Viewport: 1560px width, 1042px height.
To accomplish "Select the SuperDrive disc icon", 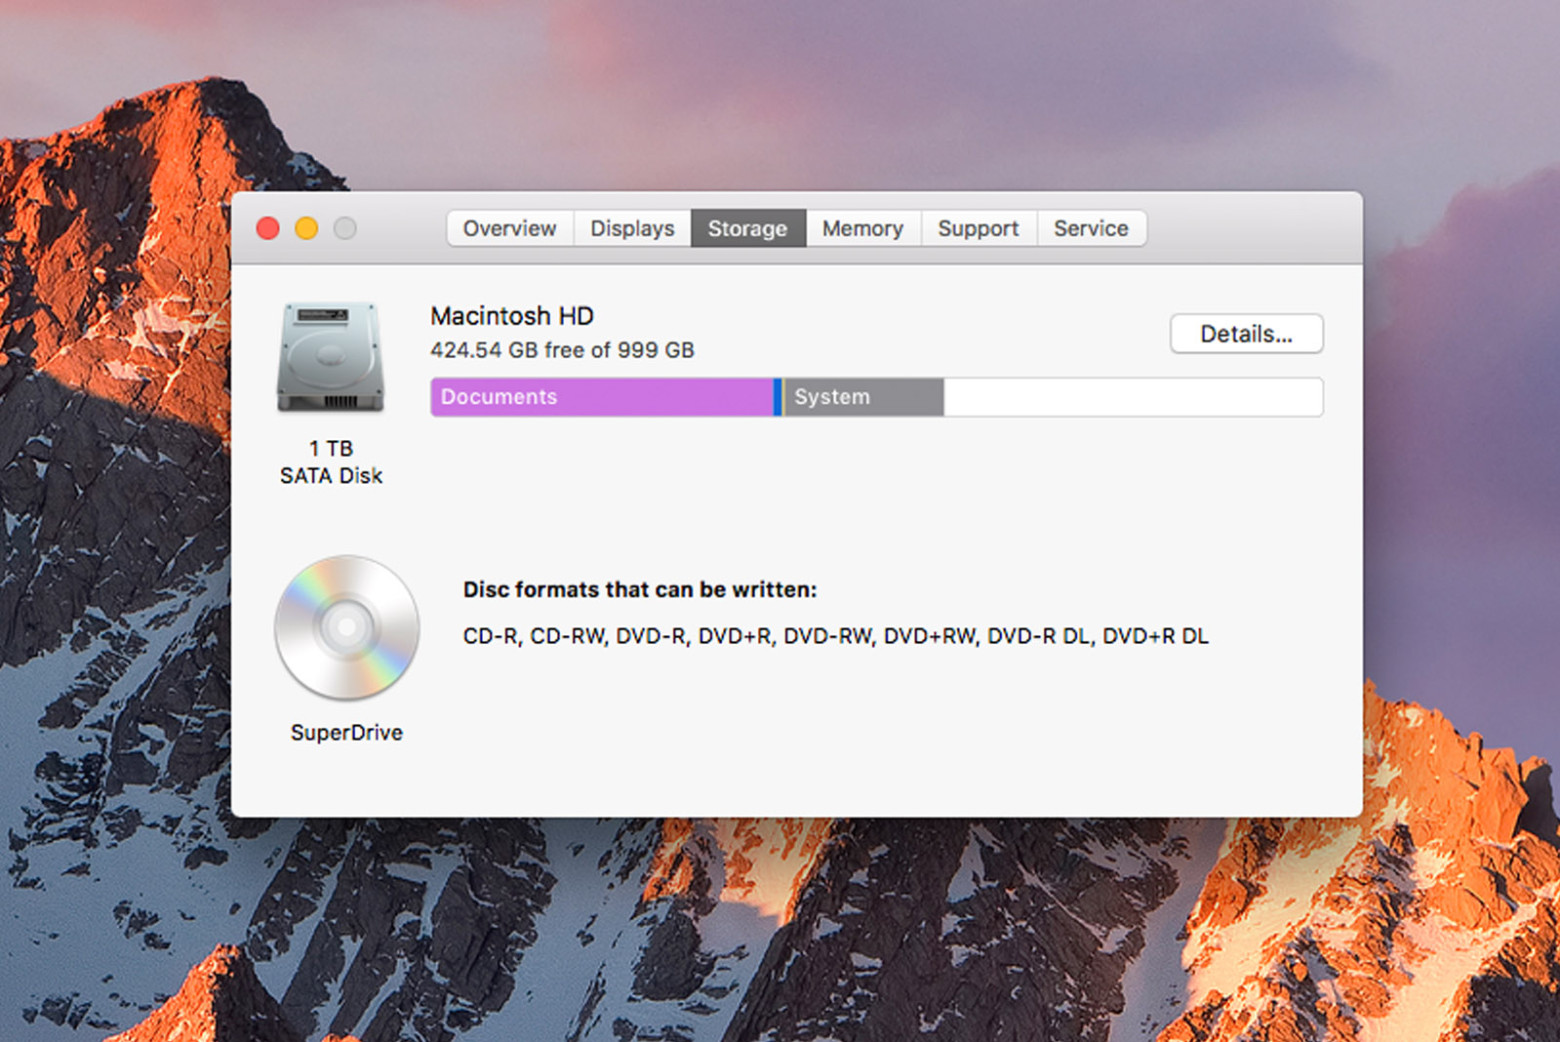I will click(x=346, y=628).
